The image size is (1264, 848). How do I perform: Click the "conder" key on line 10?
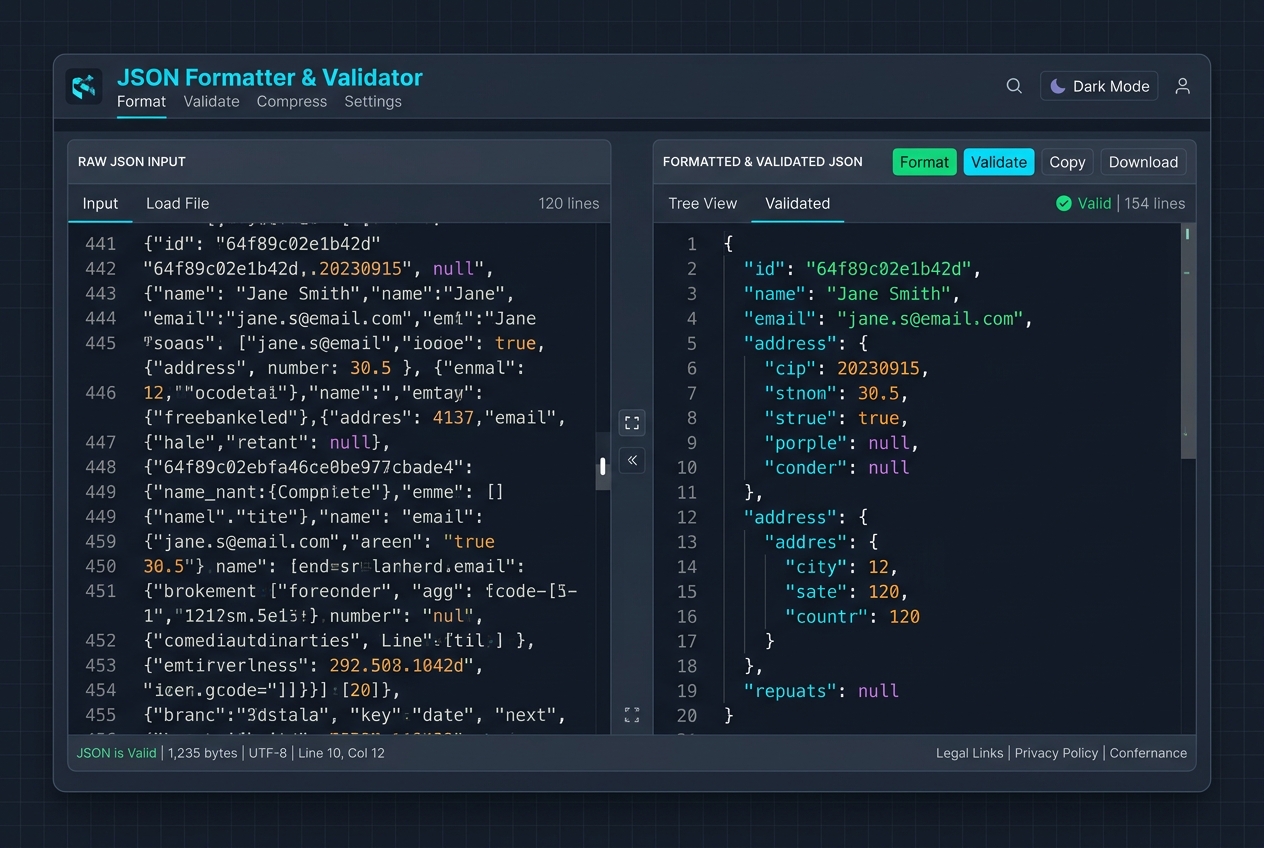[807, 467]
